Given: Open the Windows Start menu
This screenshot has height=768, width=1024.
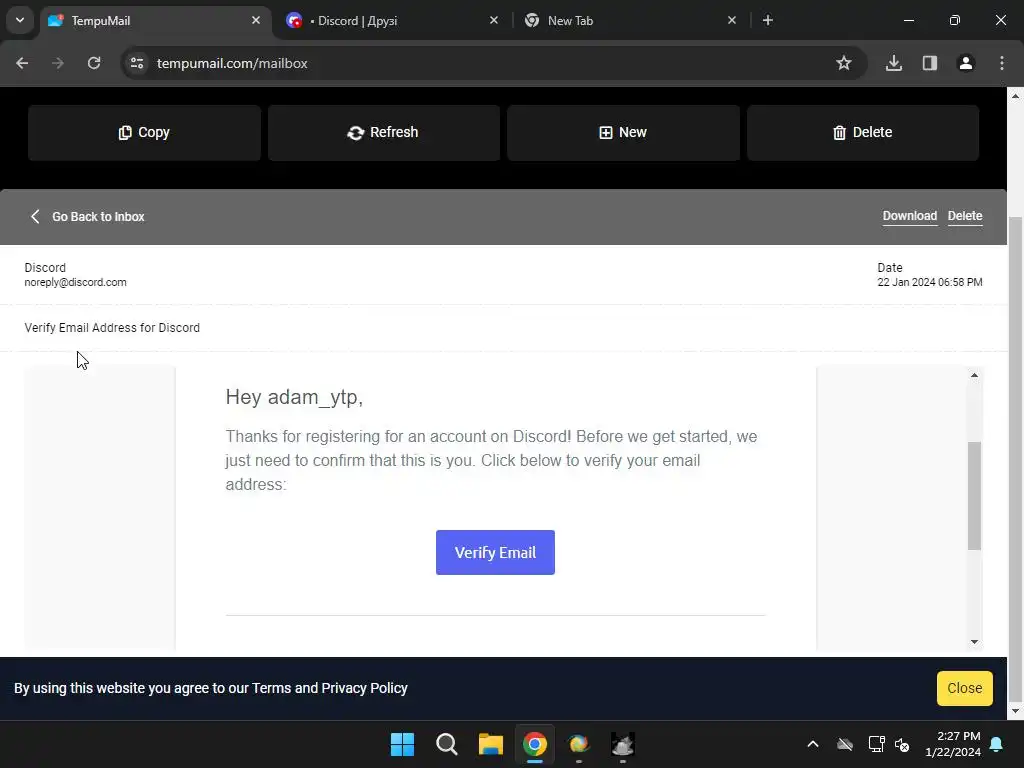Looking at the screenshot, I should click(x=402, y=744).
